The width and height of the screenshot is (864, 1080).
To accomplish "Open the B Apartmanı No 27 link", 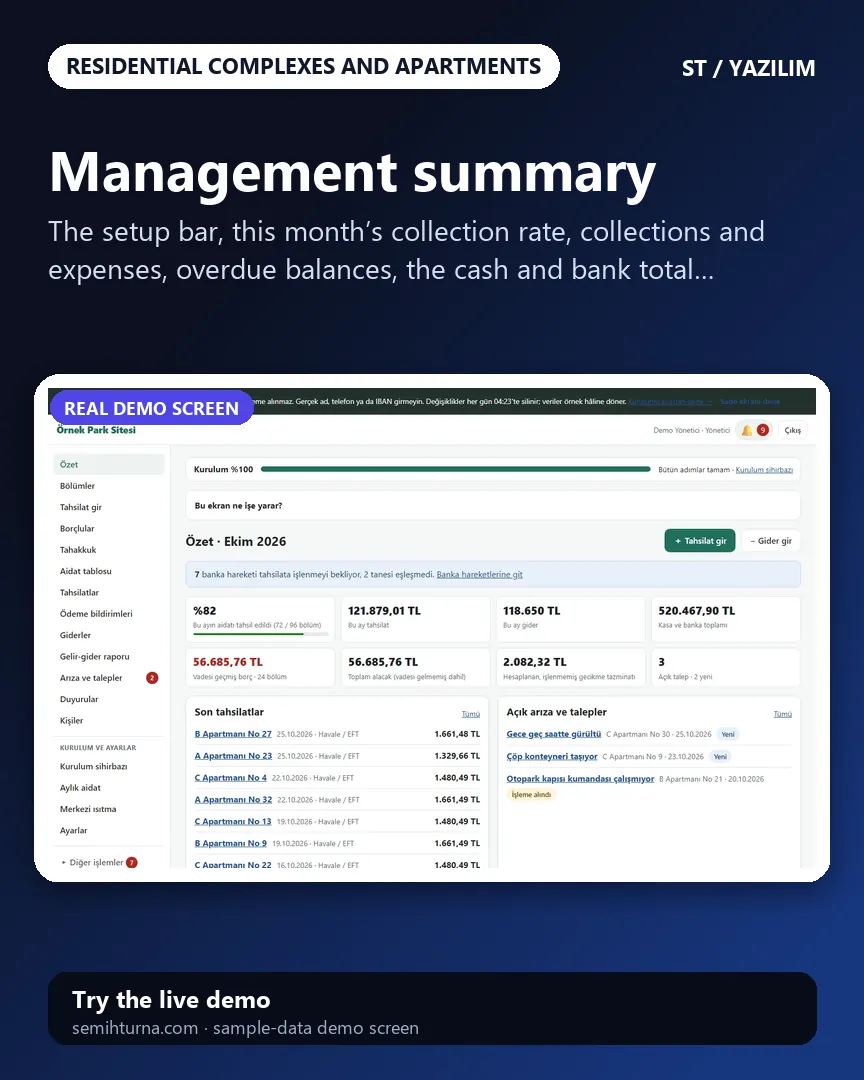I will pyautogui.click(x=233, y=734).
